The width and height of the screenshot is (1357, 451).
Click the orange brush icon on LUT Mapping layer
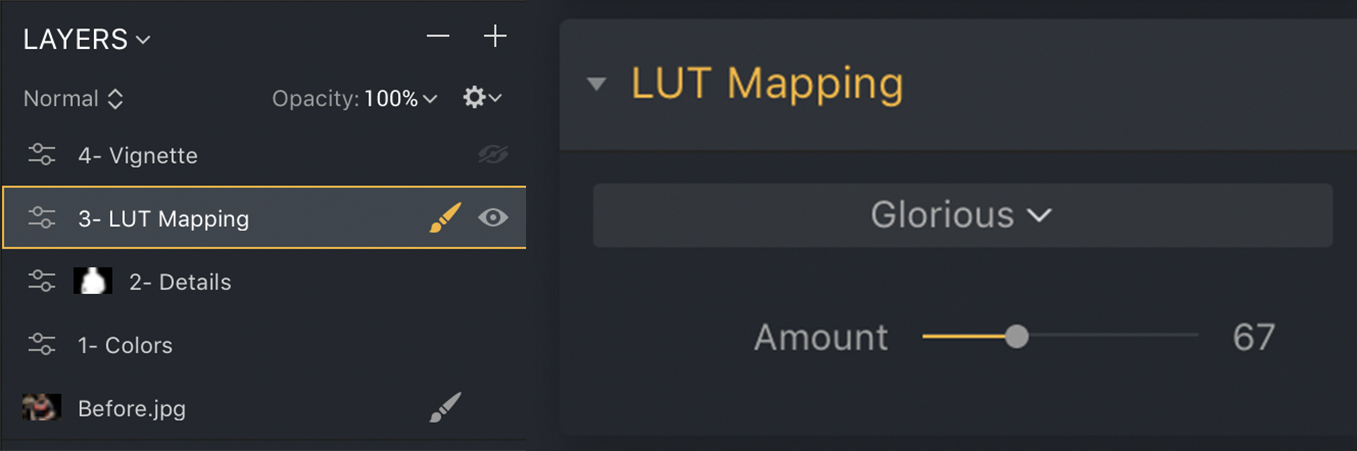click(x=445, y=218)
